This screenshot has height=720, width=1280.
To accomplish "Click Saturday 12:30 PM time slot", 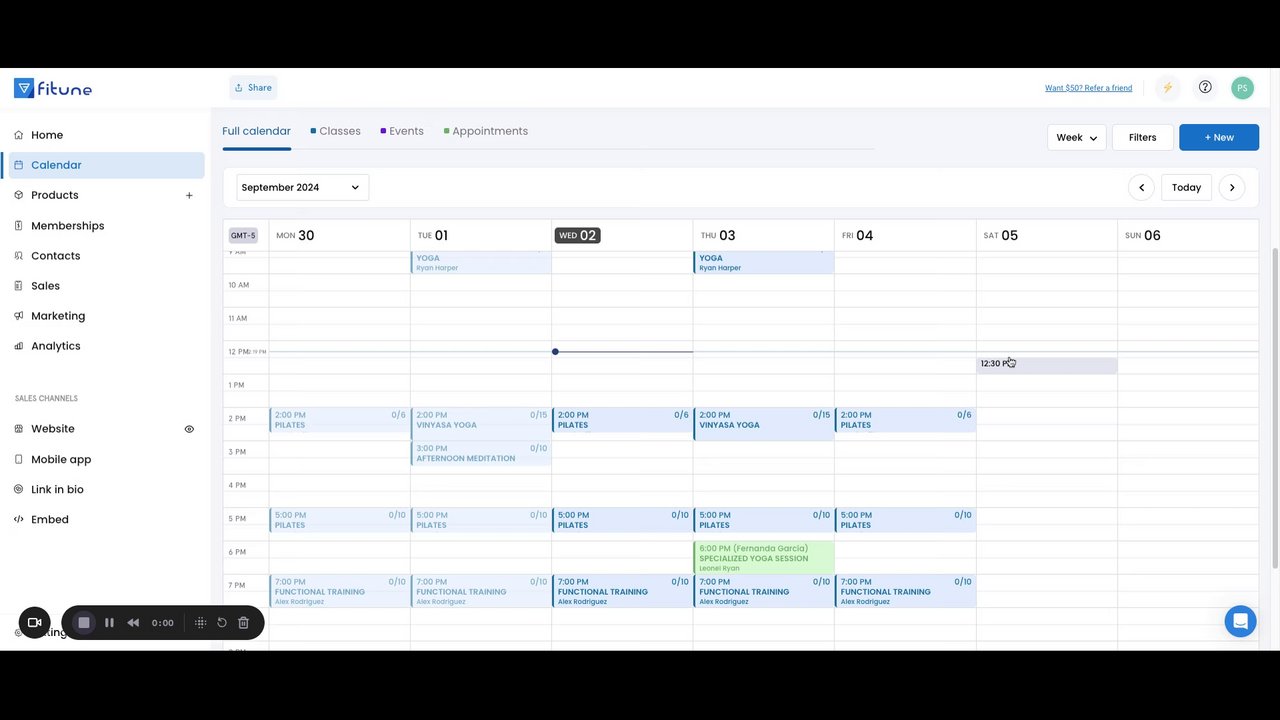I will [x=1047, y=365].
